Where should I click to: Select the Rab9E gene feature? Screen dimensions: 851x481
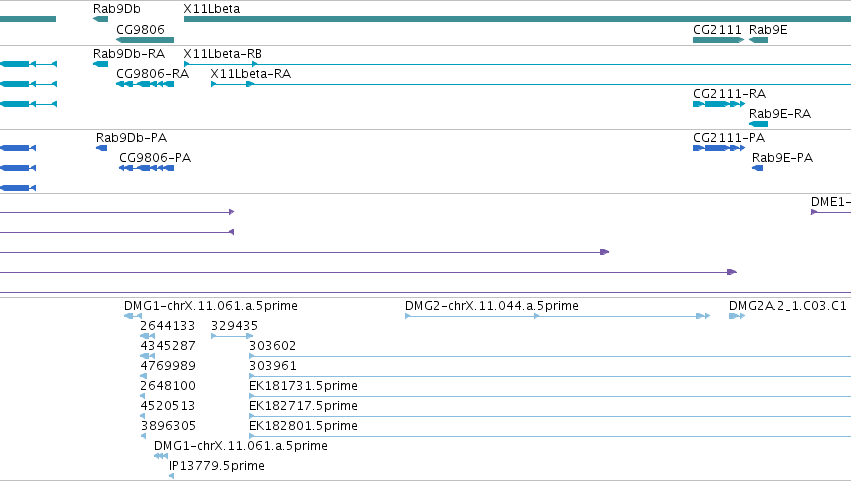(758, 40)
